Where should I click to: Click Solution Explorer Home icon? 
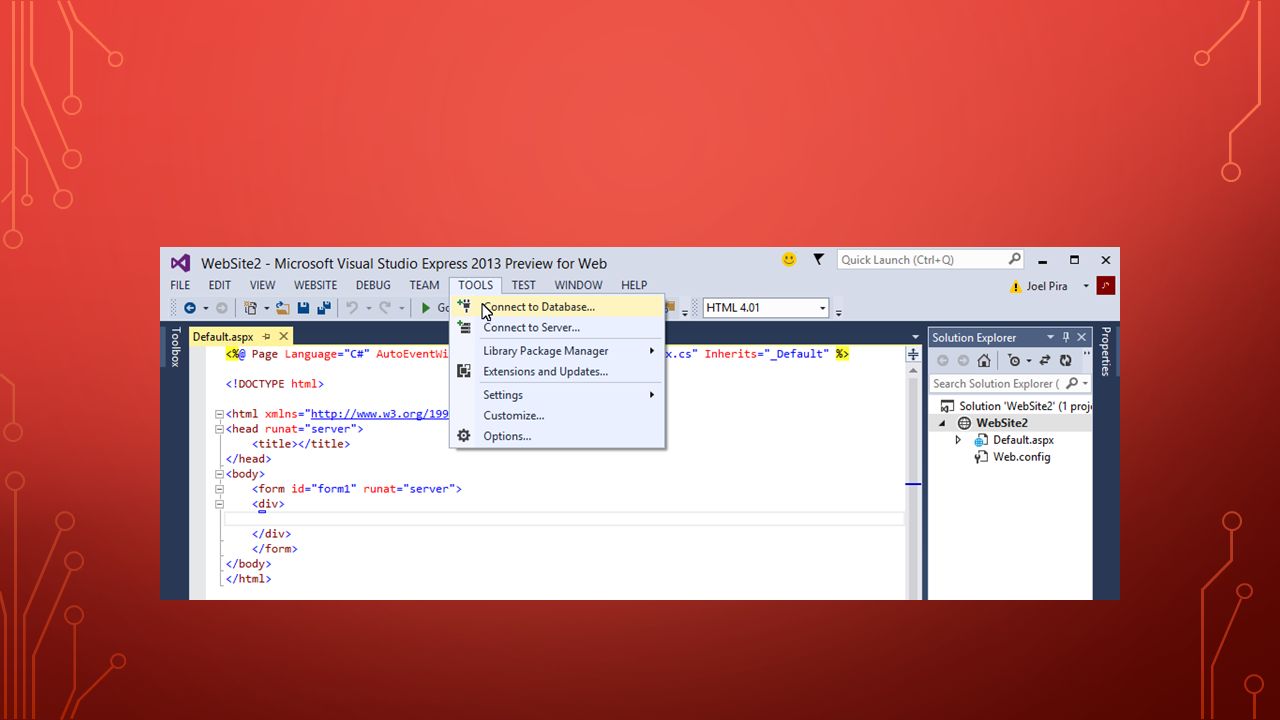point(984,361)
